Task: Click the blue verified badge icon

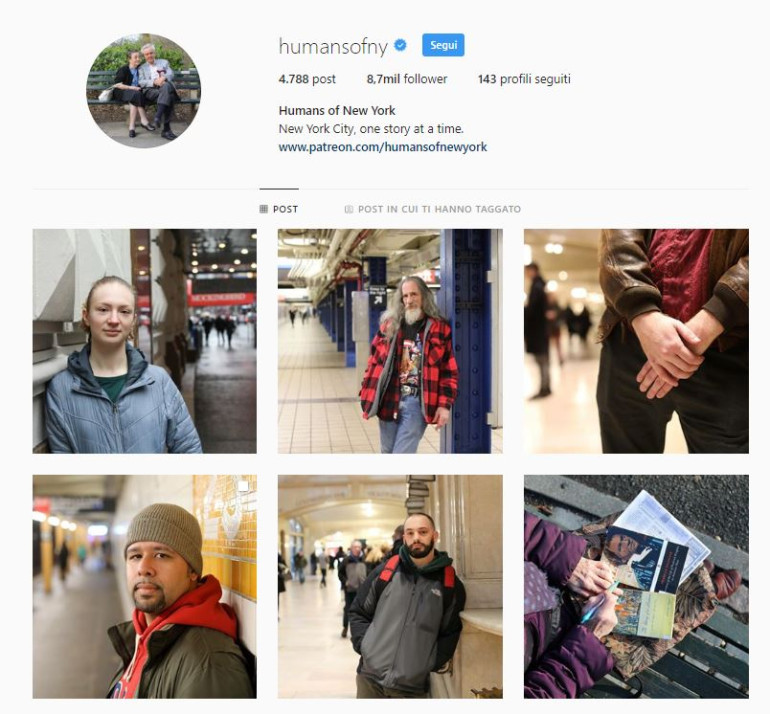Action: (x=400, y=45)
